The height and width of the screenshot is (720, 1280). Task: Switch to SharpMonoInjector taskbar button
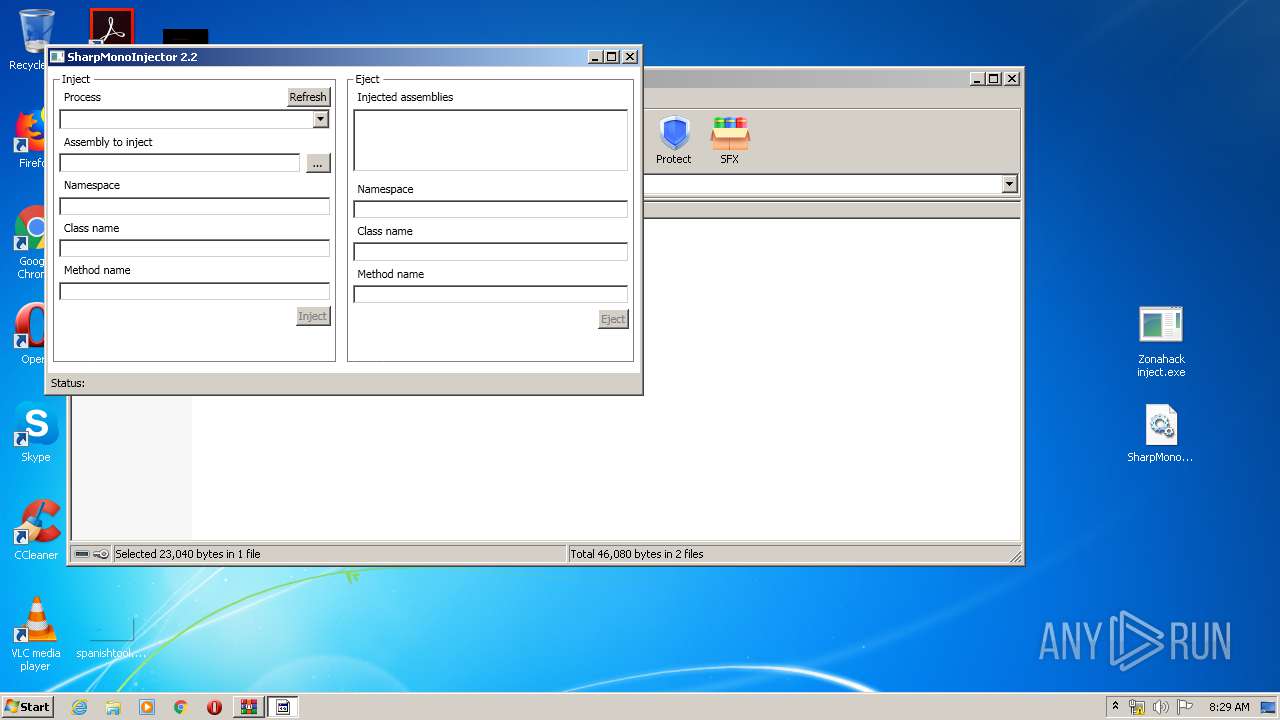pos(283,707)
